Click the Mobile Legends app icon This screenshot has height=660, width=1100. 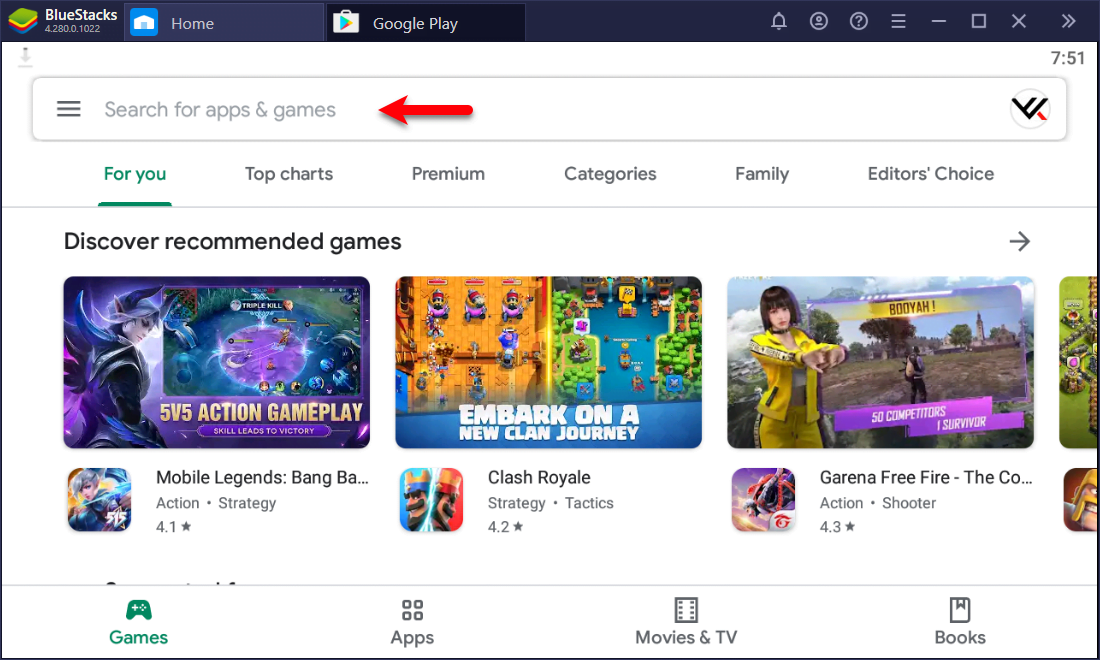pos(100,499)
